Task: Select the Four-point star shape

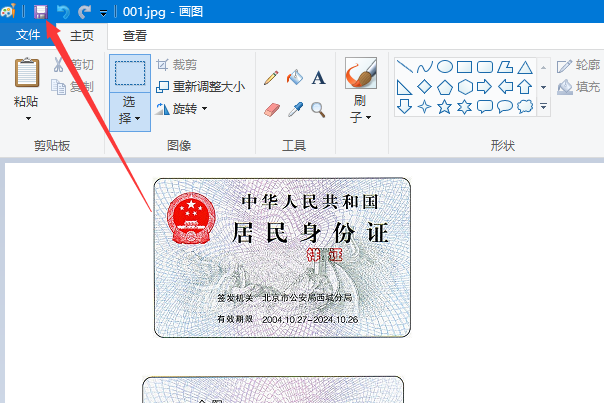Action: [424, 106]
